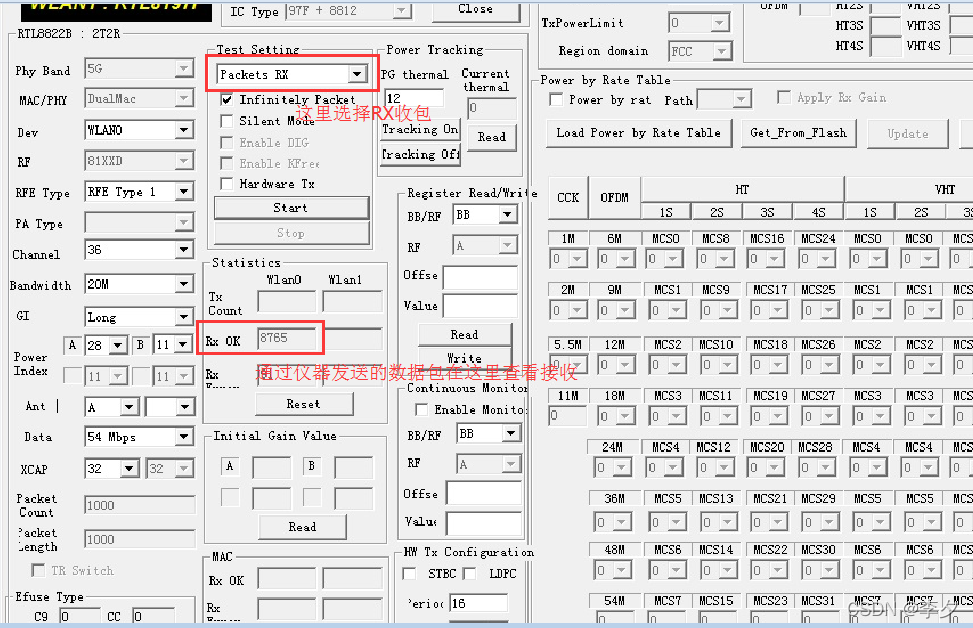The width and height of the screenshot is (973, 628).
Task: Open Register Read/Write BB/RF dropdown
Action: coord(507,215)
